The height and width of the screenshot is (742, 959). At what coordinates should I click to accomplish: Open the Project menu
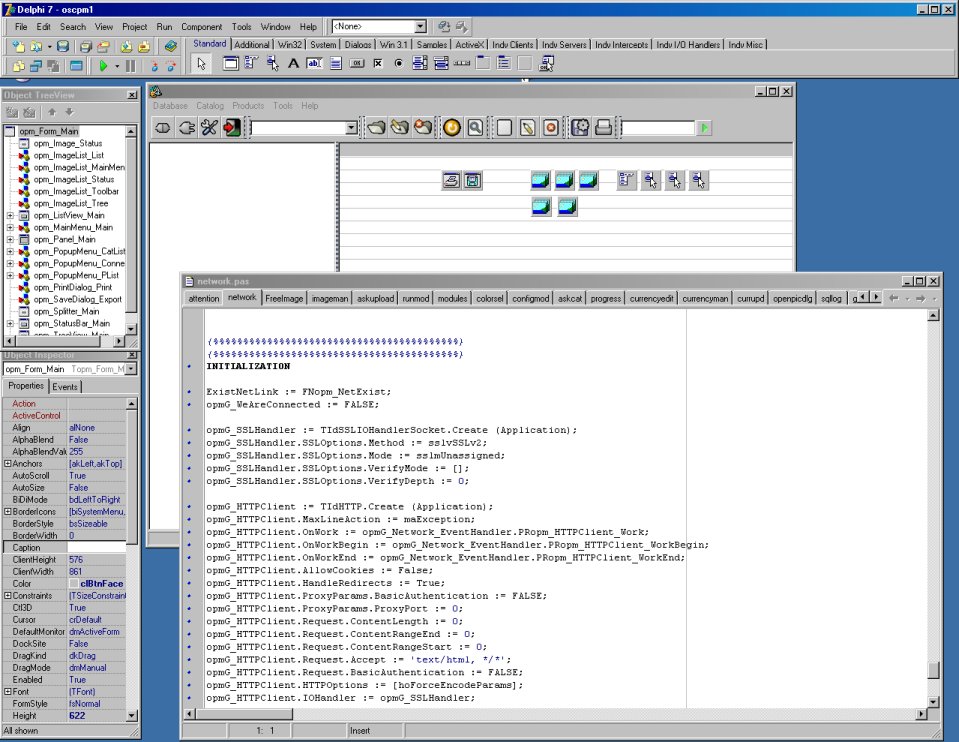[x=134, y=26]
